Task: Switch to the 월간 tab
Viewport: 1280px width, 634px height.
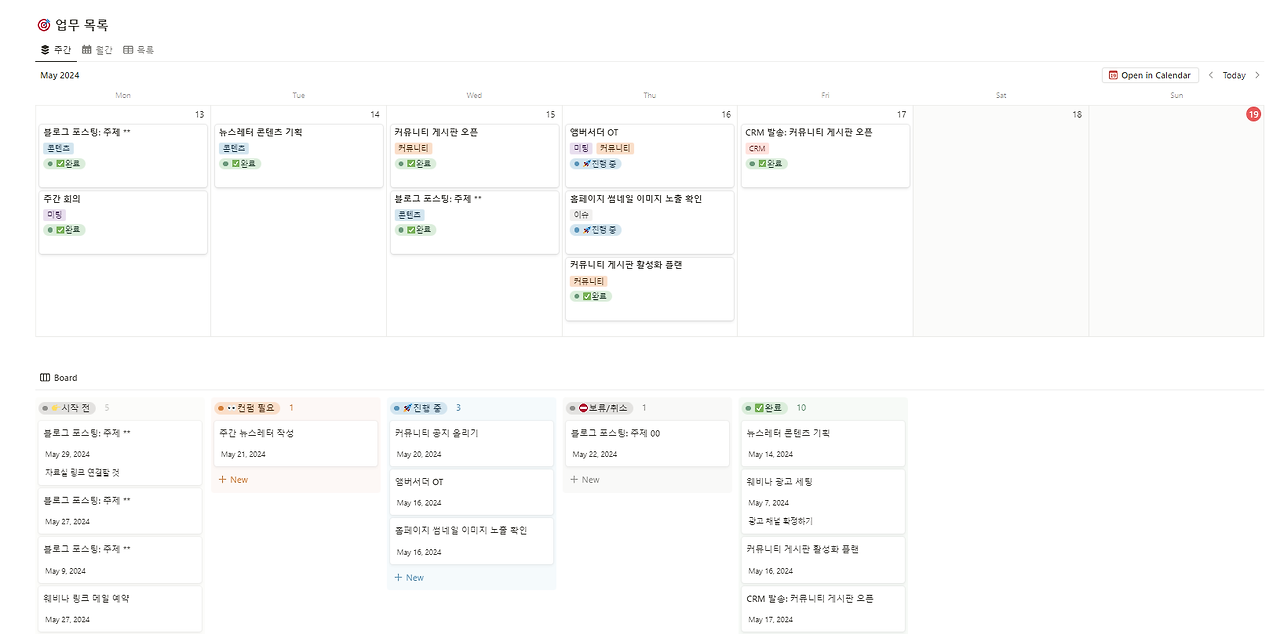Action: click(x=100, y=48)
